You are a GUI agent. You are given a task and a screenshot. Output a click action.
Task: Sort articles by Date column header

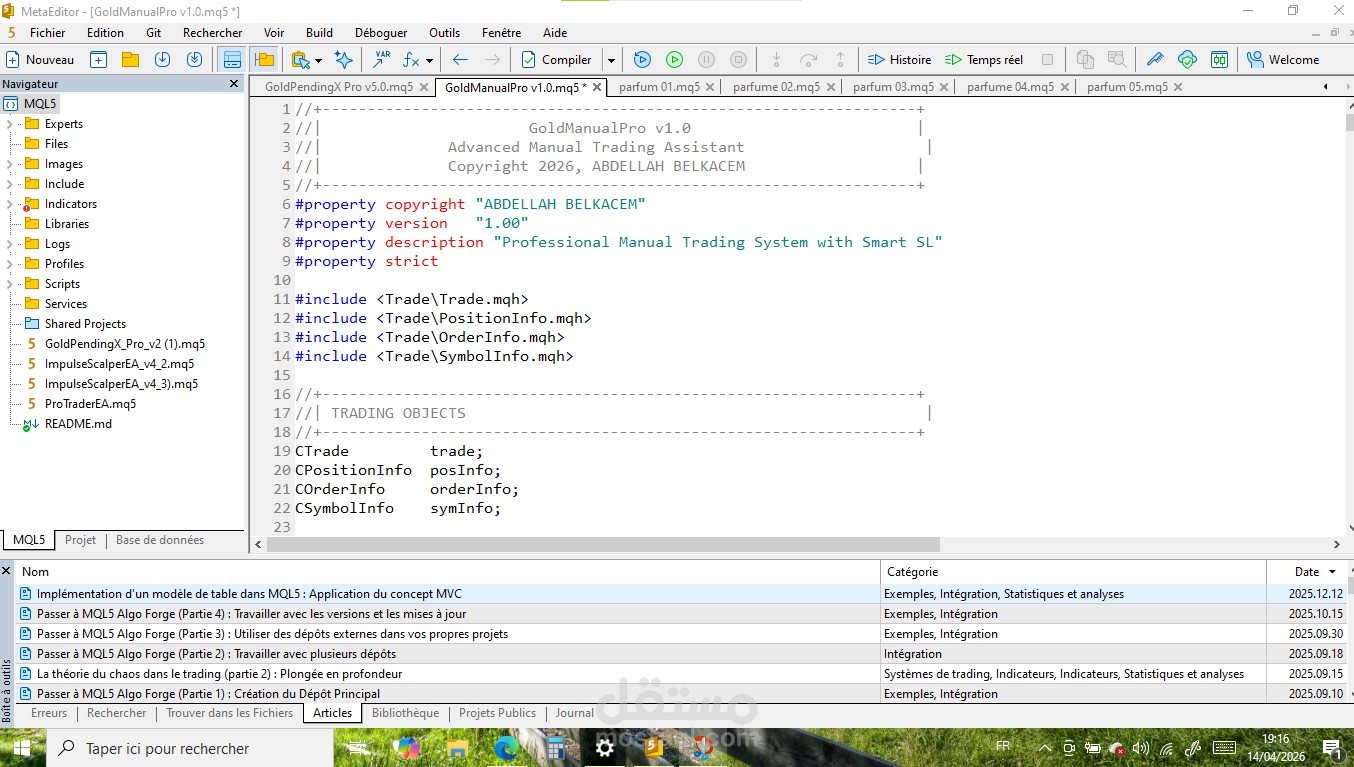tap(1307, 572)
